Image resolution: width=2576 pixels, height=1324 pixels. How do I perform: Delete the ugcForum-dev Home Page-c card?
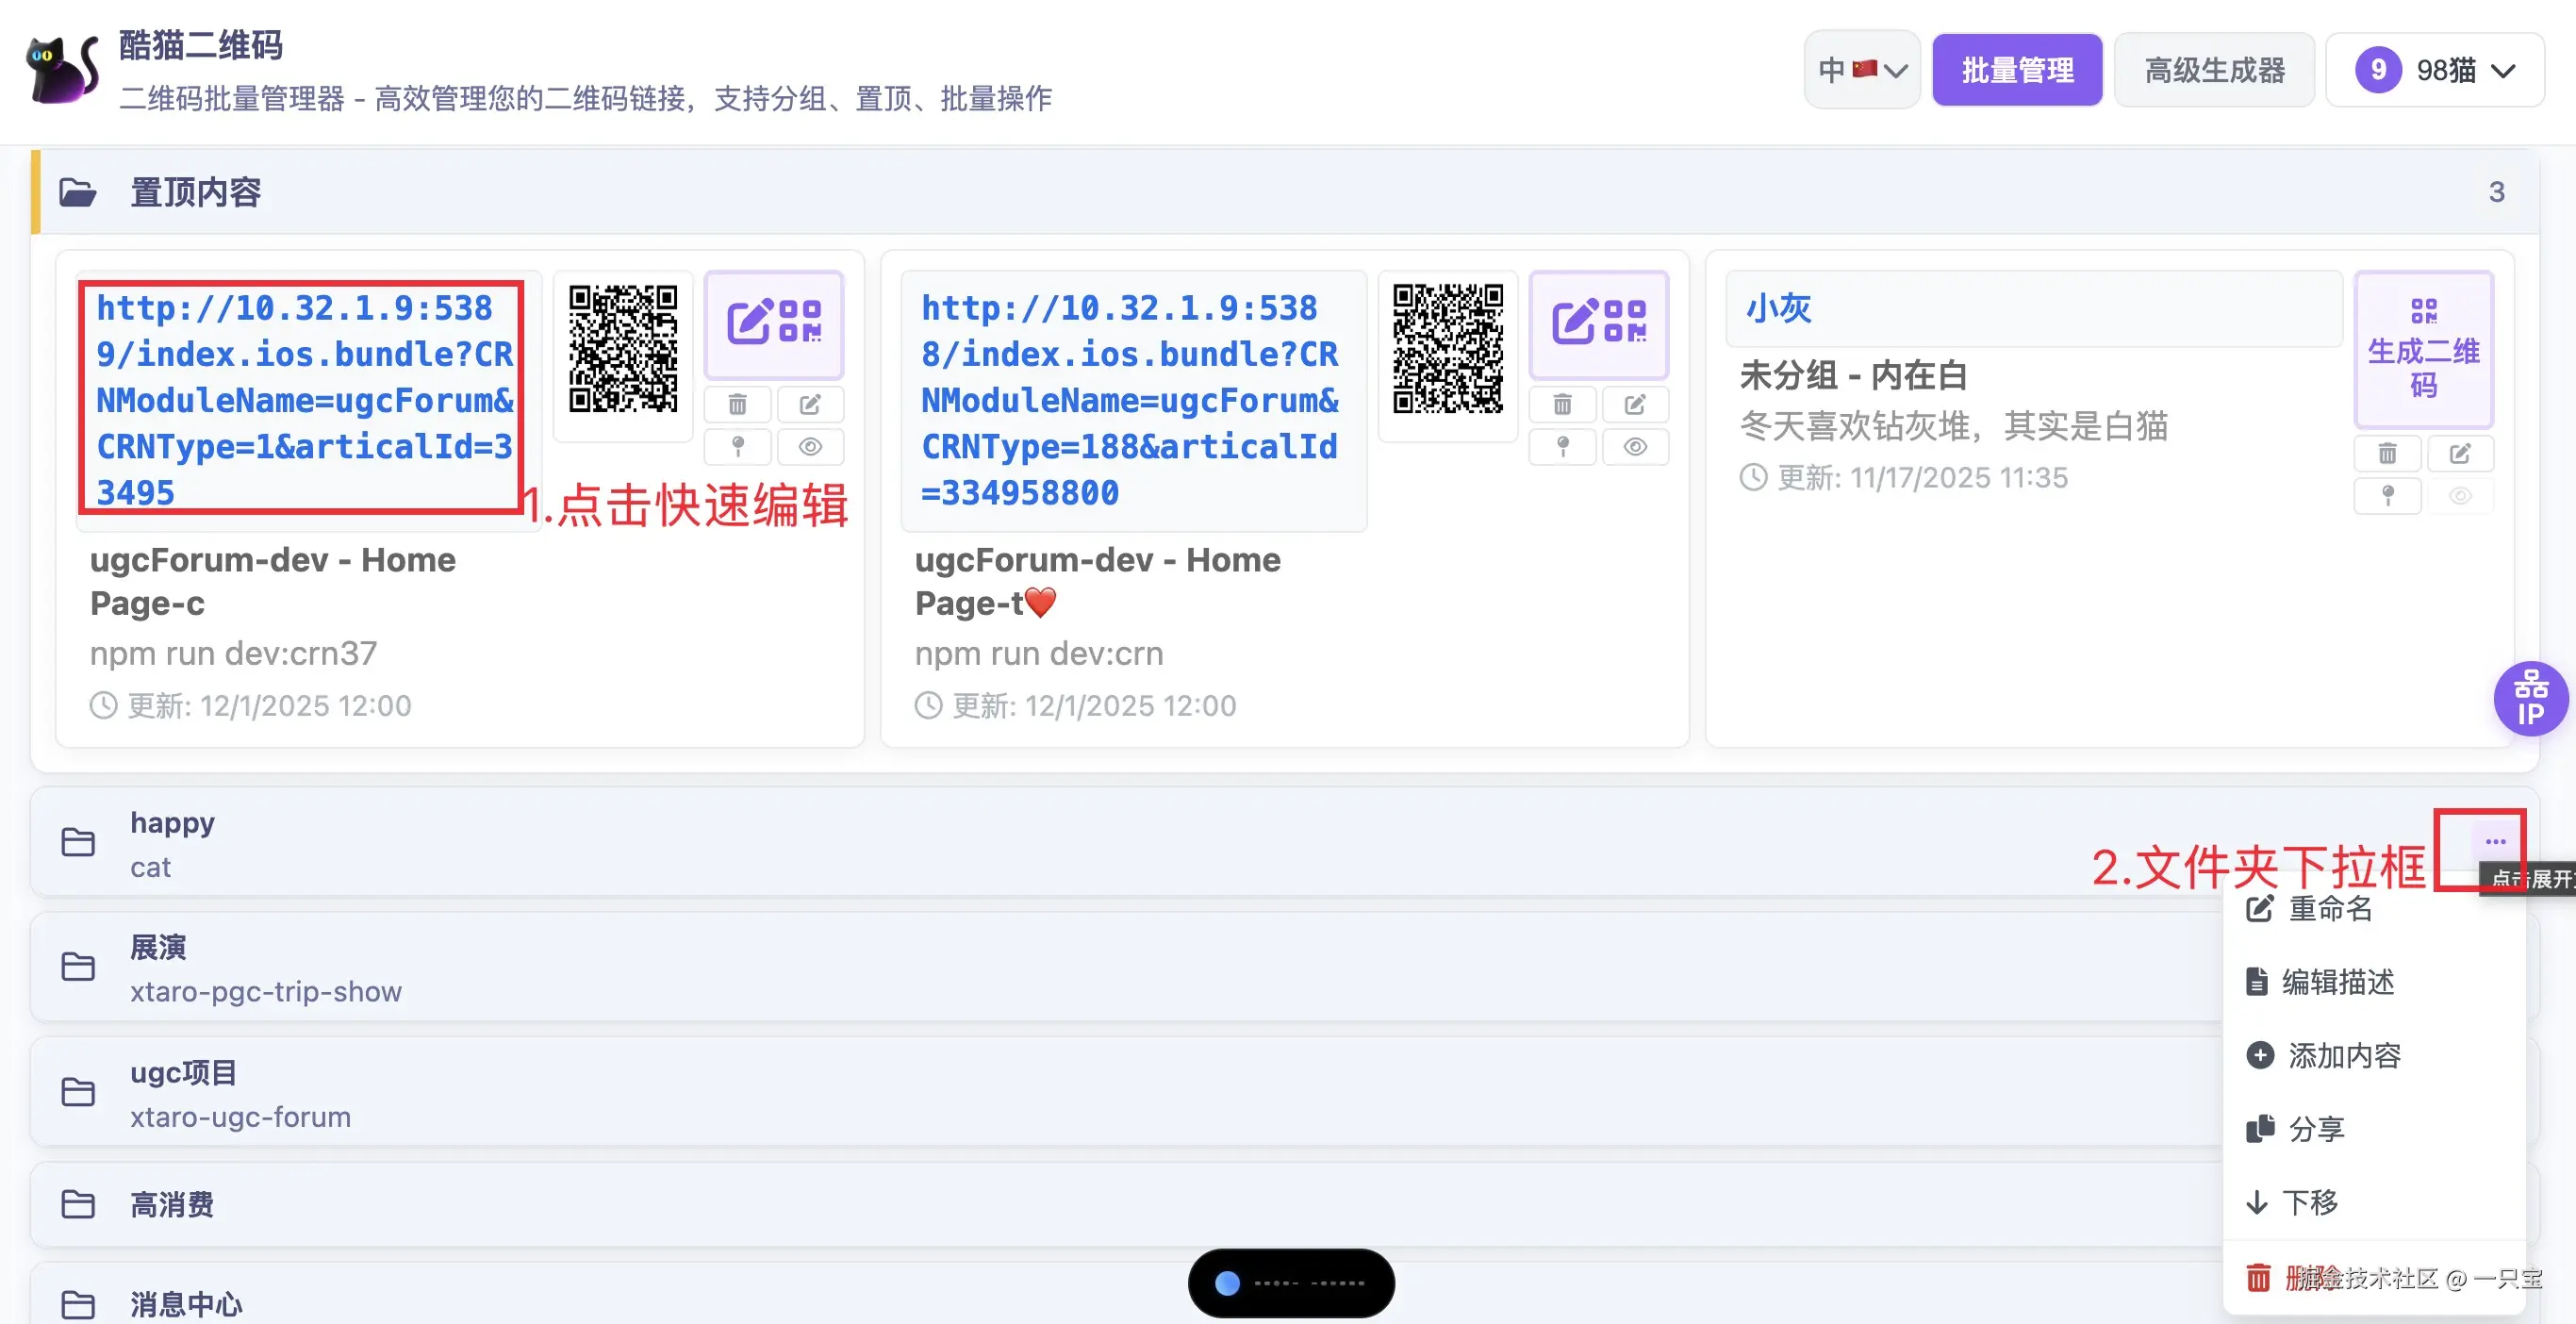tap(737, 404)
